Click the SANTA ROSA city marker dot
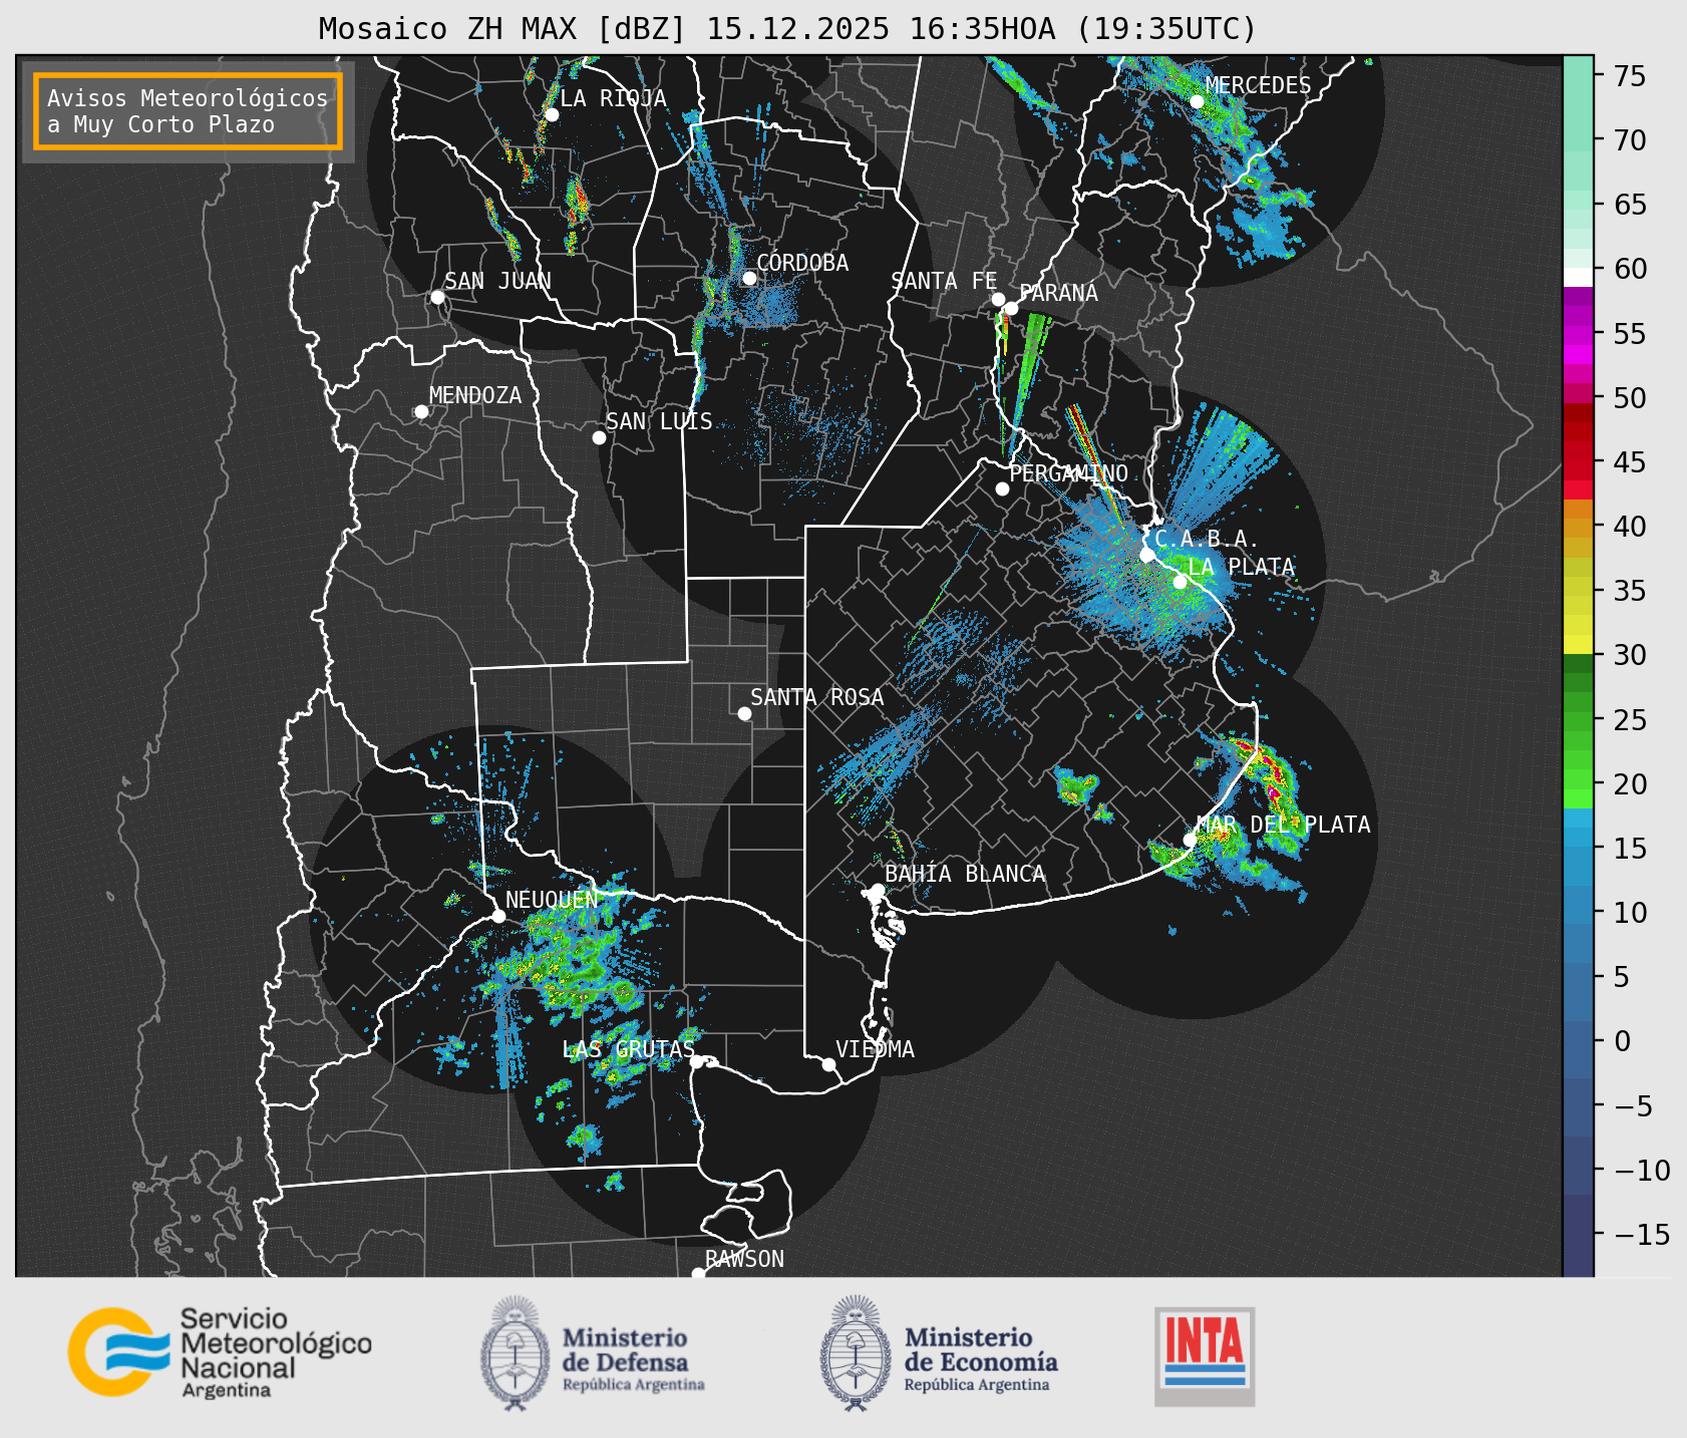This screenshot has height=1438, width=1687. point(744,713)
